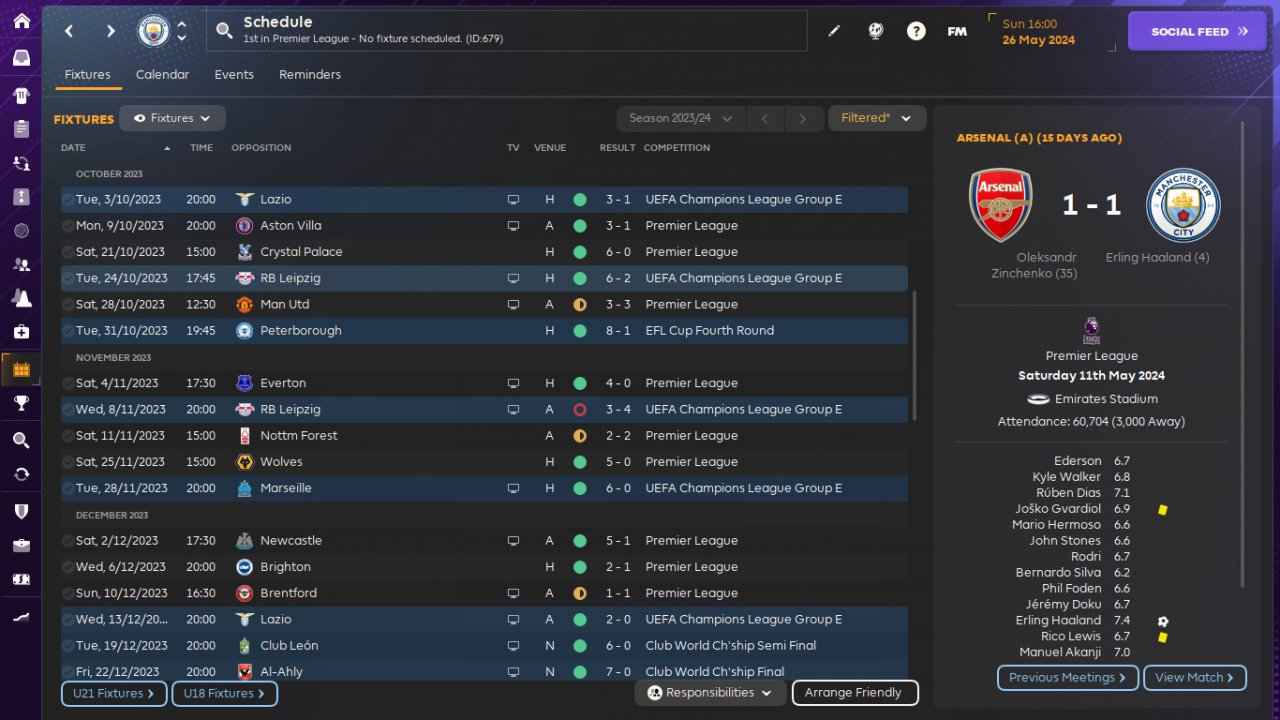The height and width of the screenshot is (720, 1280).
Task: Click the Arrange Friendly button
Action: click(x=854, y=693)
